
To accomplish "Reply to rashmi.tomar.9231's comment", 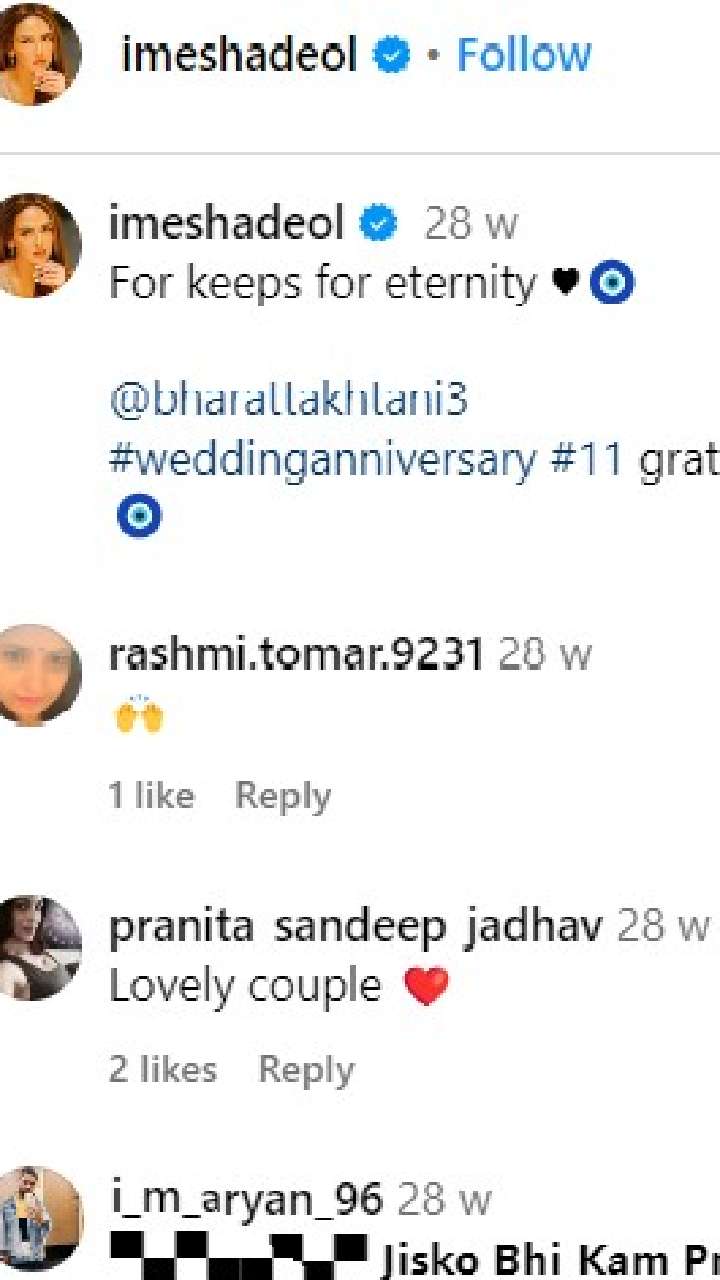I will [282, 796].
